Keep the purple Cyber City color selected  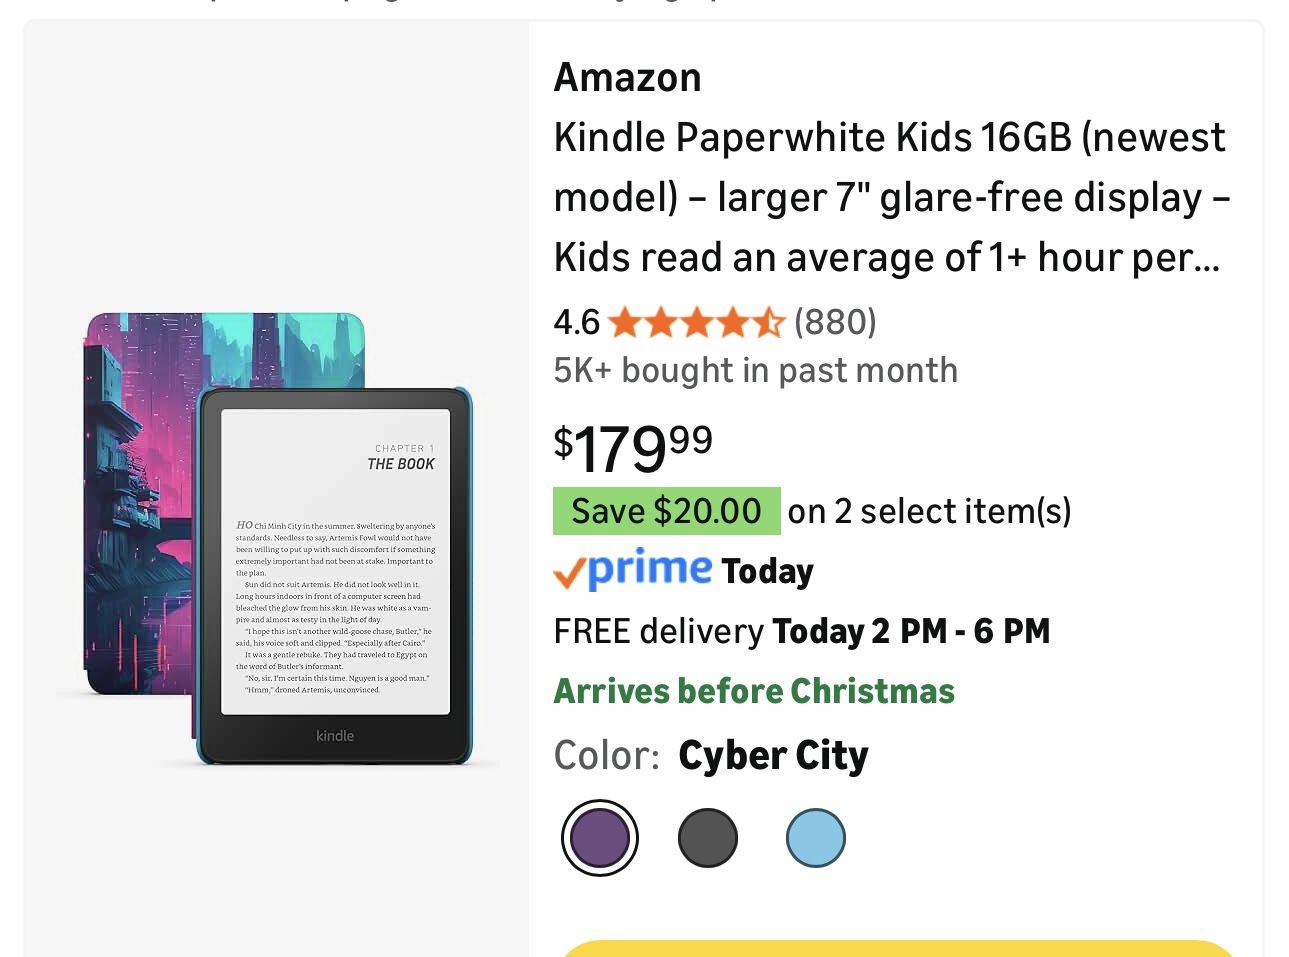pyautogui.click(x=599, y=837)
